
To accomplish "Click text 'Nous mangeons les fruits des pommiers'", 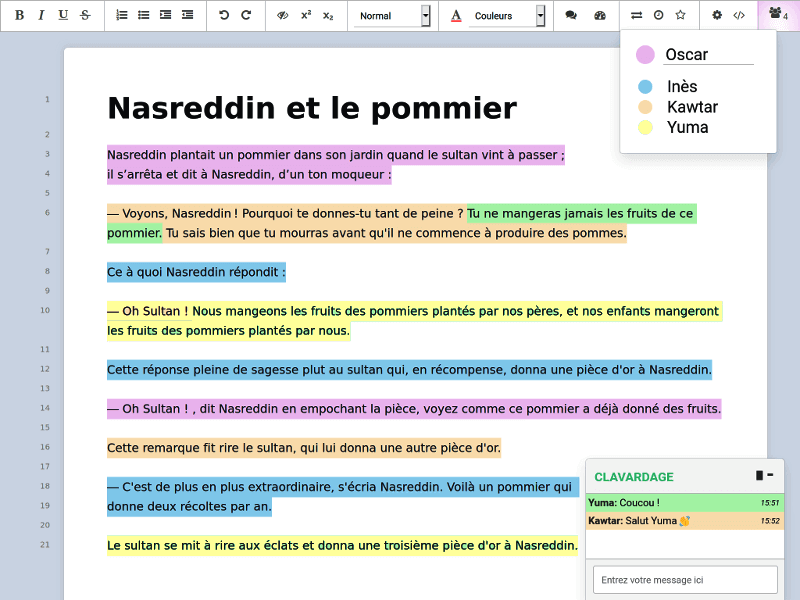I will click(x=310, y=311).
